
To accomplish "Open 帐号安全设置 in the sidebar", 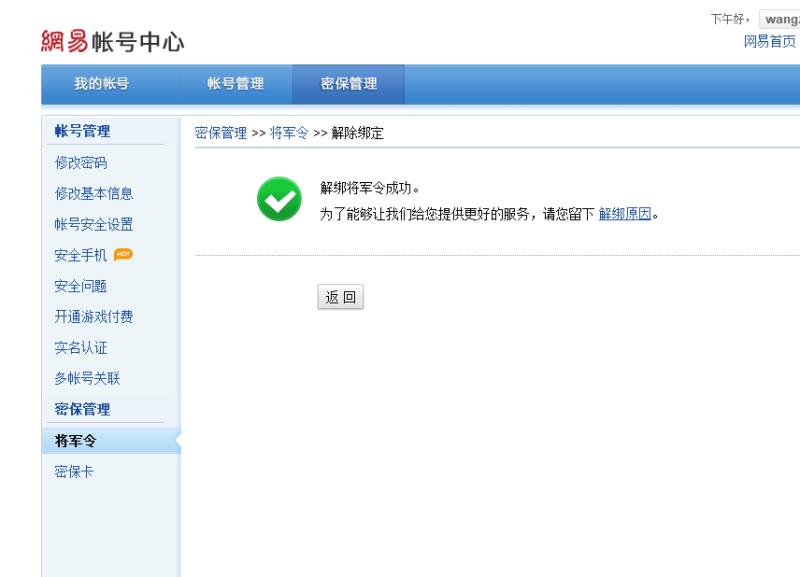I will pos(93,224).
